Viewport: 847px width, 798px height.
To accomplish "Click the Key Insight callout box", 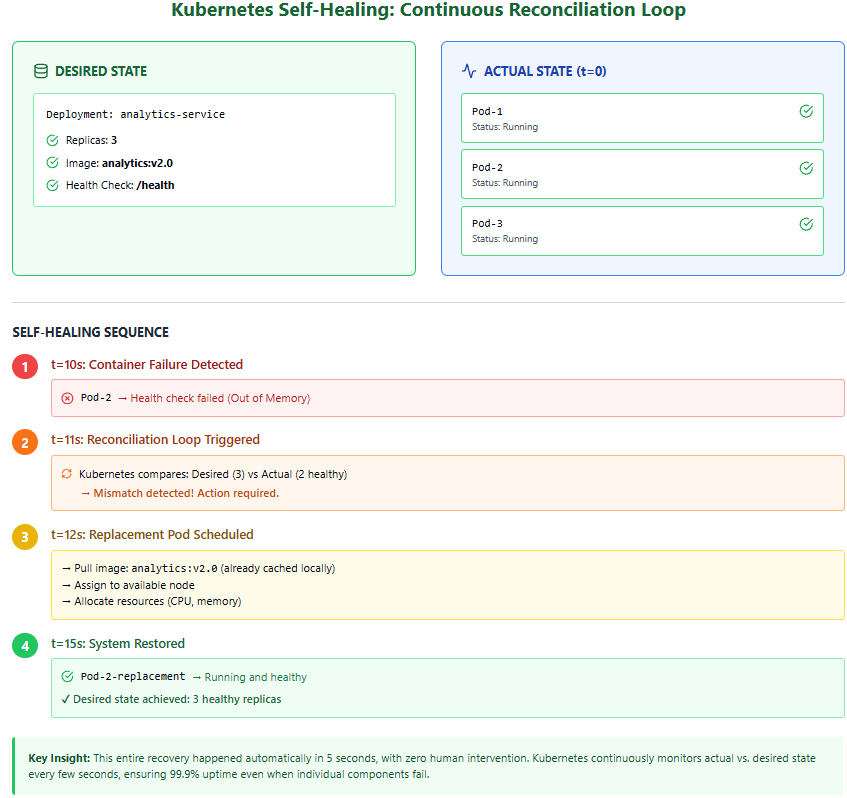I will tap(427, 766).
